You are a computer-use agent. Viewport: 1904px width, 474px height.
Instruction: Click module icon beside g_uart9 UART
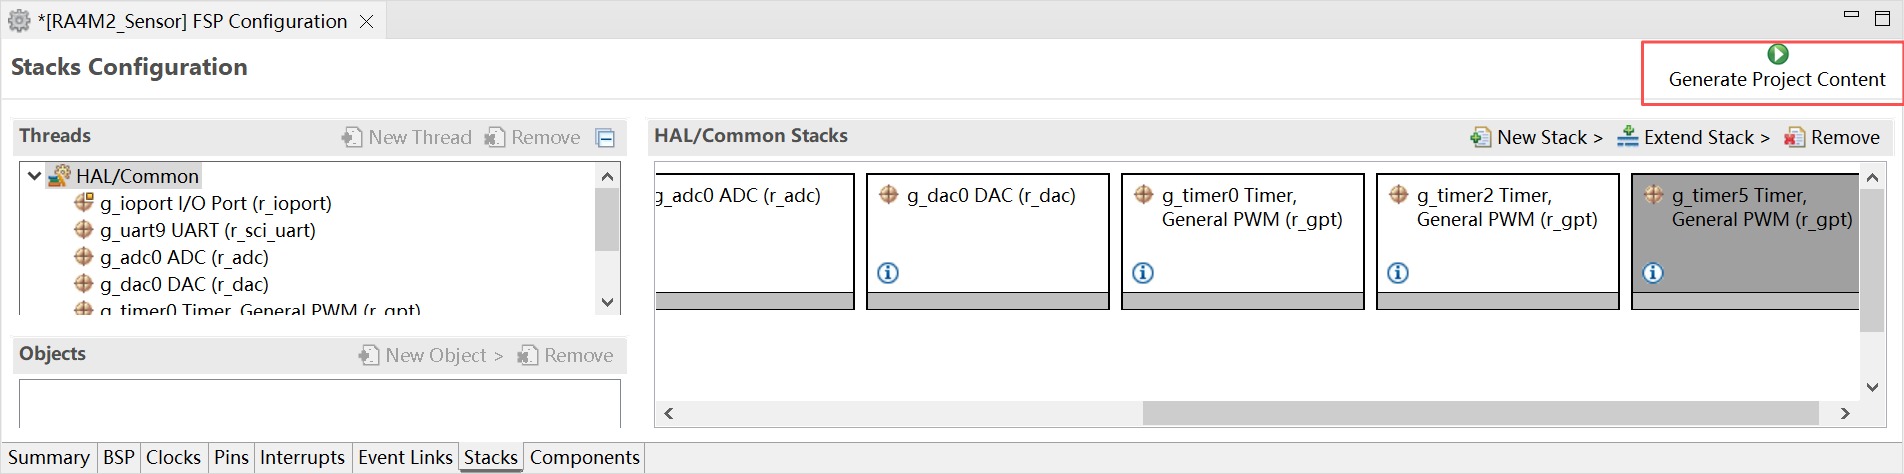pyautogui.click(x=84, y=229)
